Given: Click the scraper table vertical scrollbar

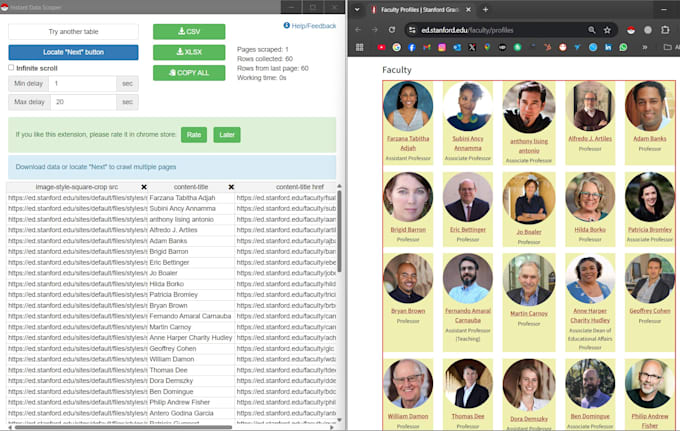Looking at the screenshot, I should point(339,231).
